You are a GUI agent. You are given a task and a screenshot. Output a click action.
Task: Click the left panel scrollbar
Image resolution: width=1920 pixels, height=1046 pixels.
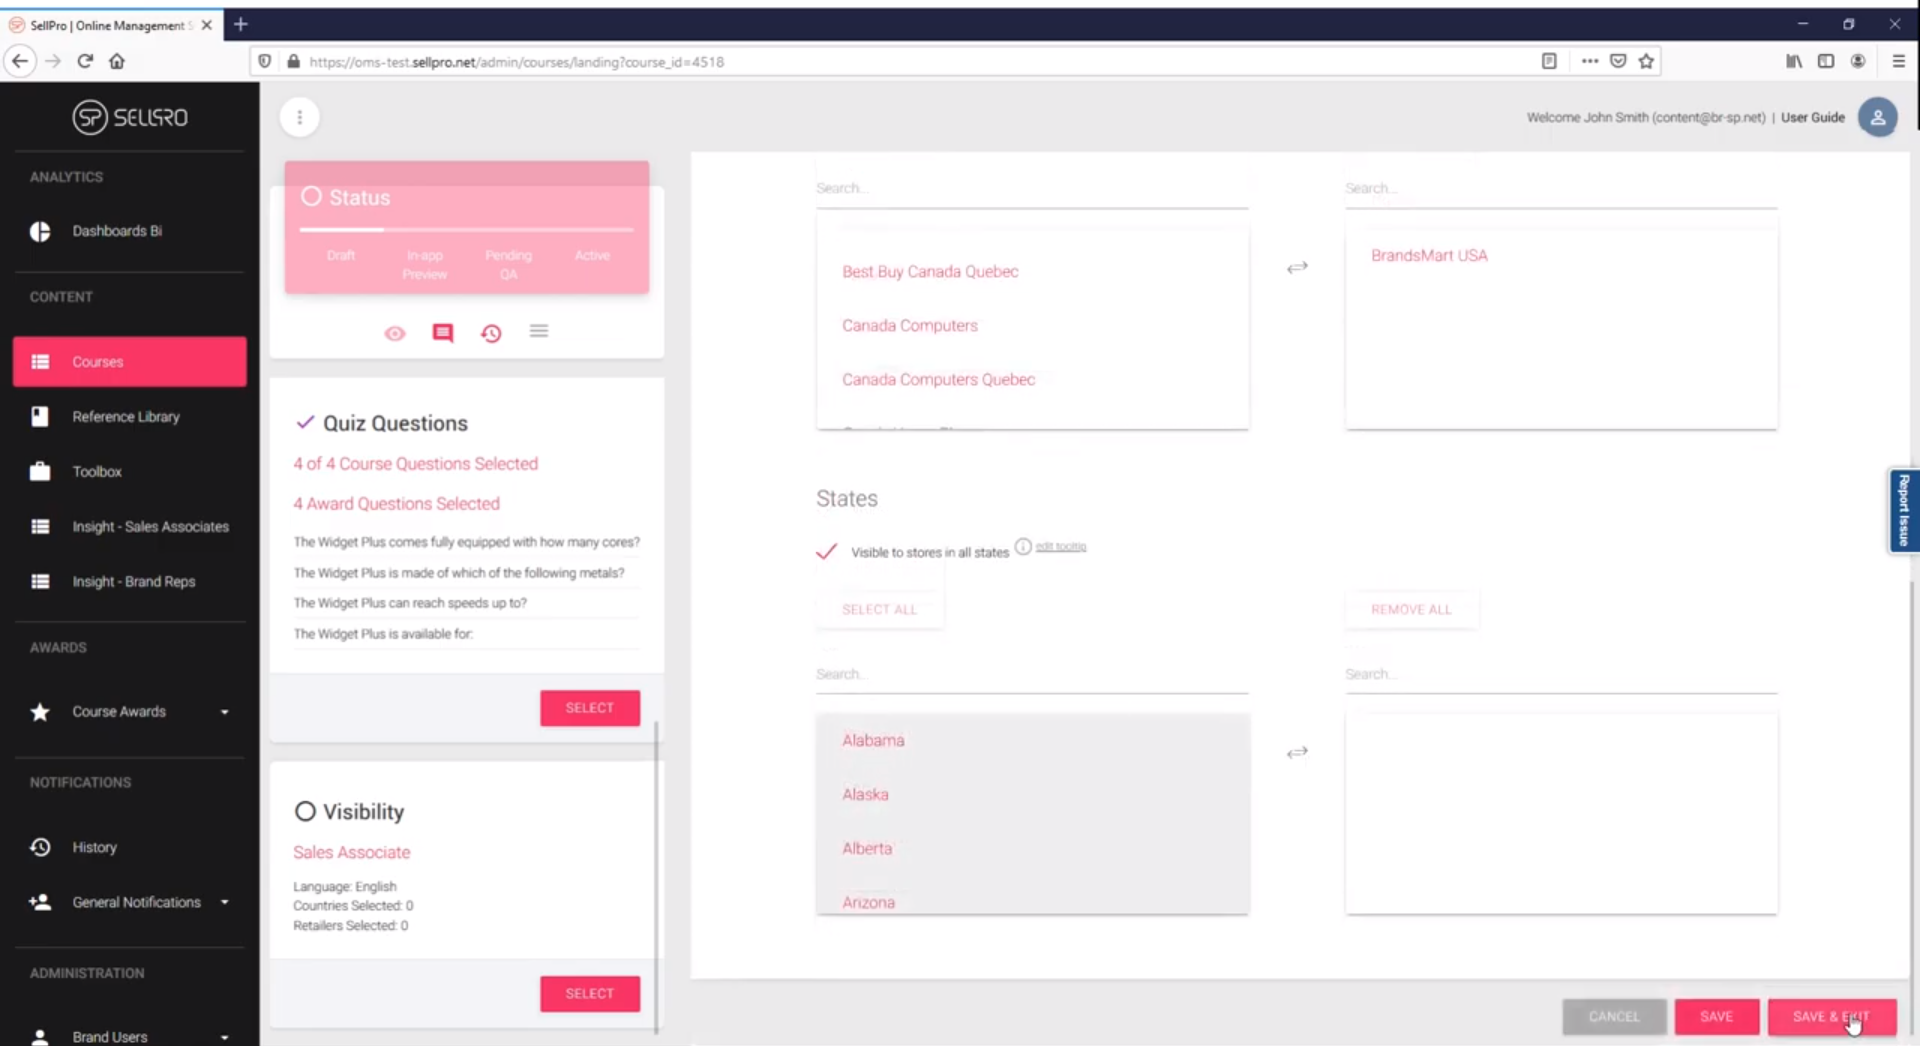(656, 877)
